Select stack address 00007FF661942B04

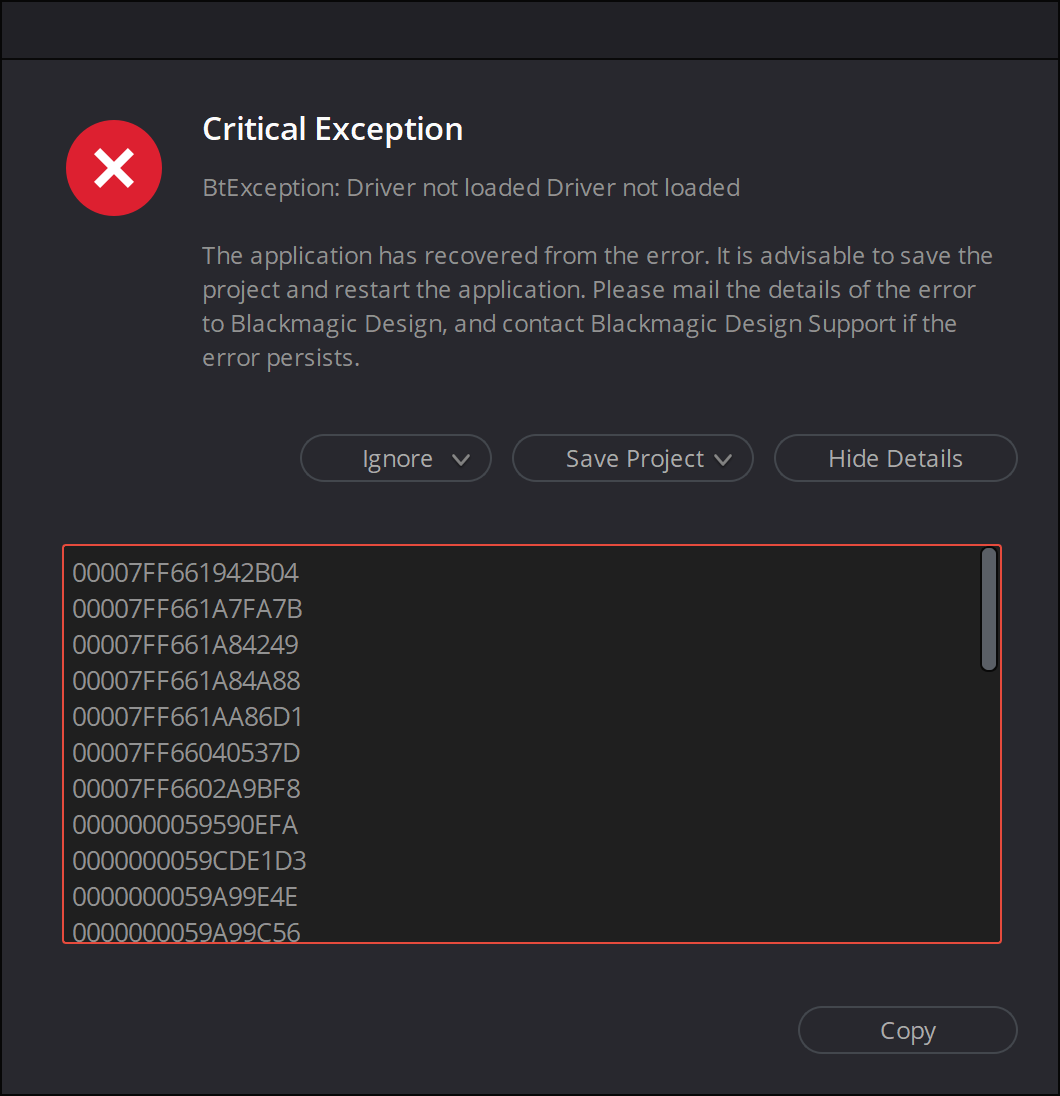tap(185, 573)
